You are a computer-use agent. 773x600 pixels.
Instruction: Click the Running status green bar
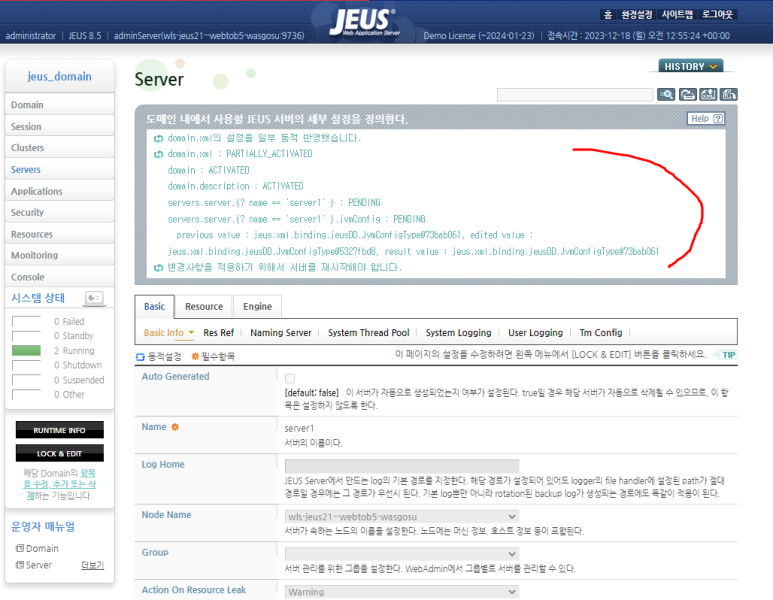point(27,351)
